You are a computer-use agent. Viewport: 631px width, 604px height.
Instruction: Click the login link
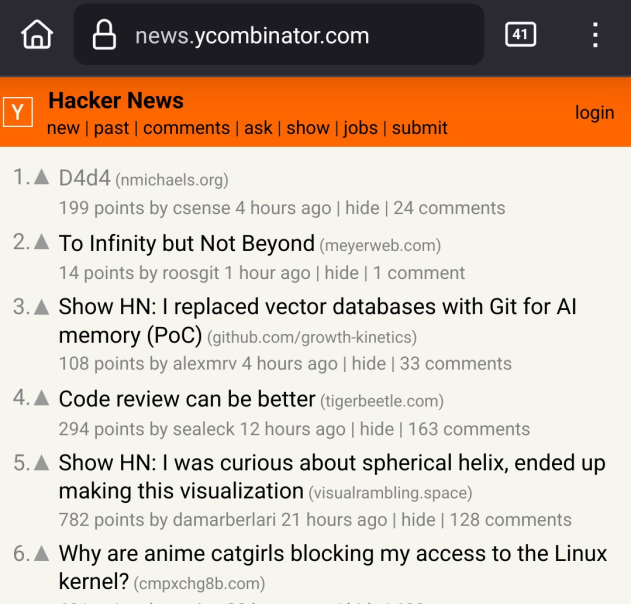pyautogui.click(x=594, y=113)
